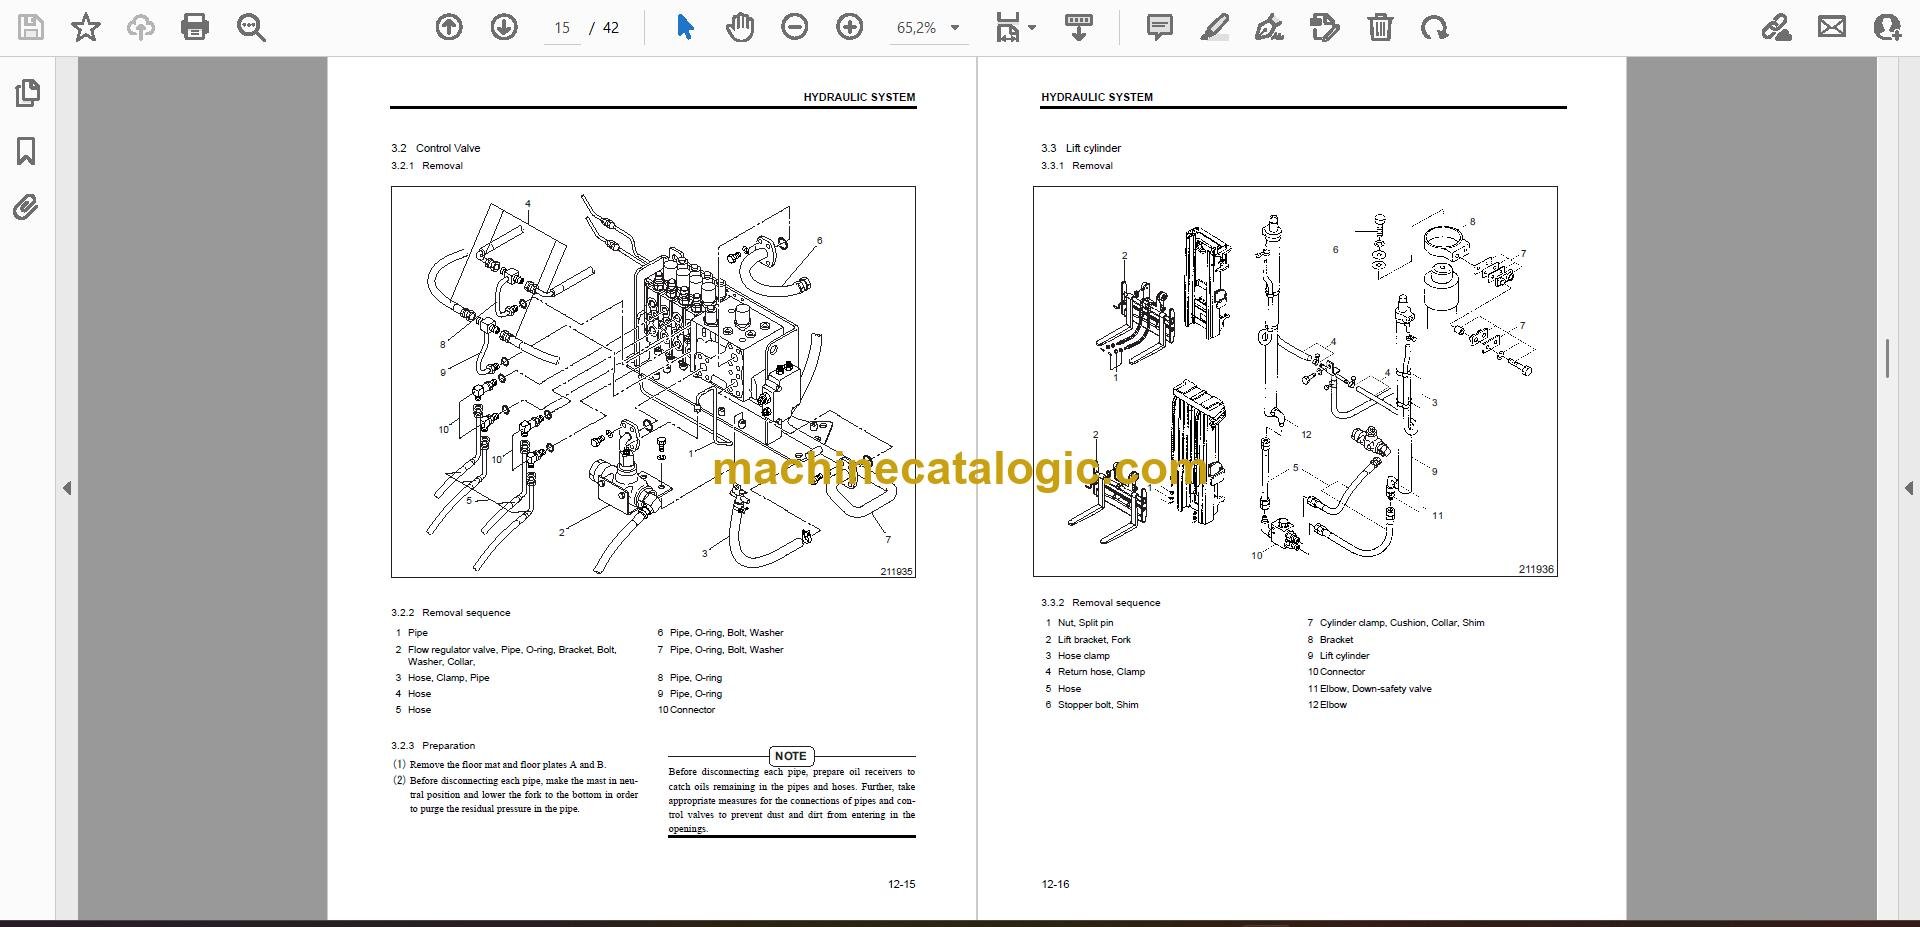Add a sticky note comment
Viewport: 1920px width, 927px height.
1160,28
